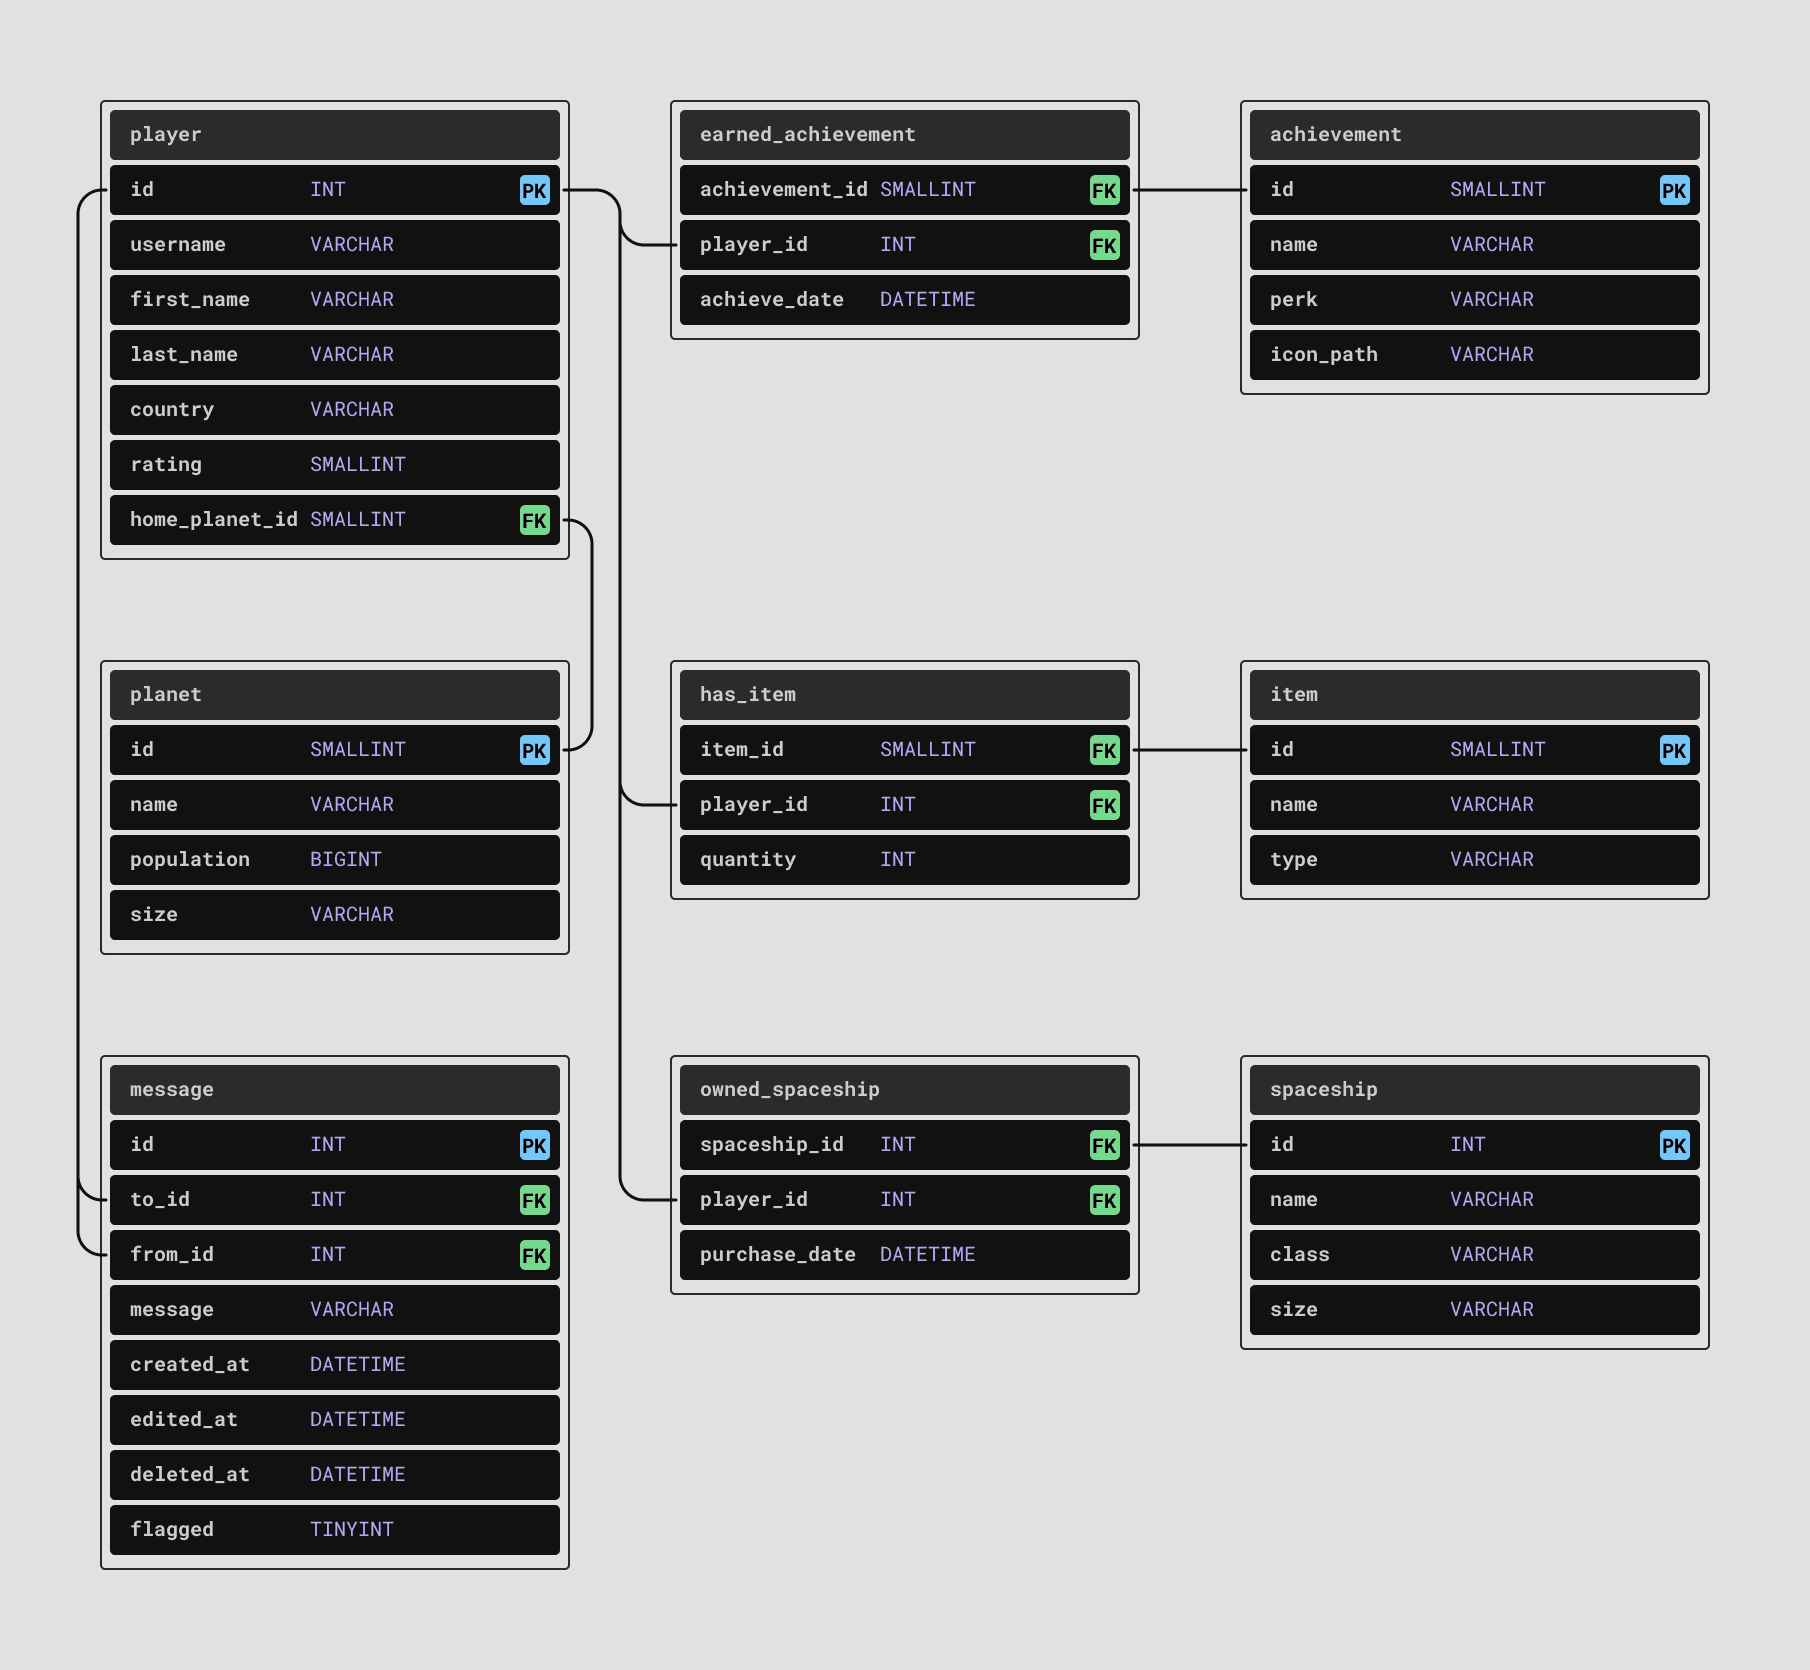Click connector line between item_id and item id
The image size is (1810, 1670).
[x=1190, y=750]
